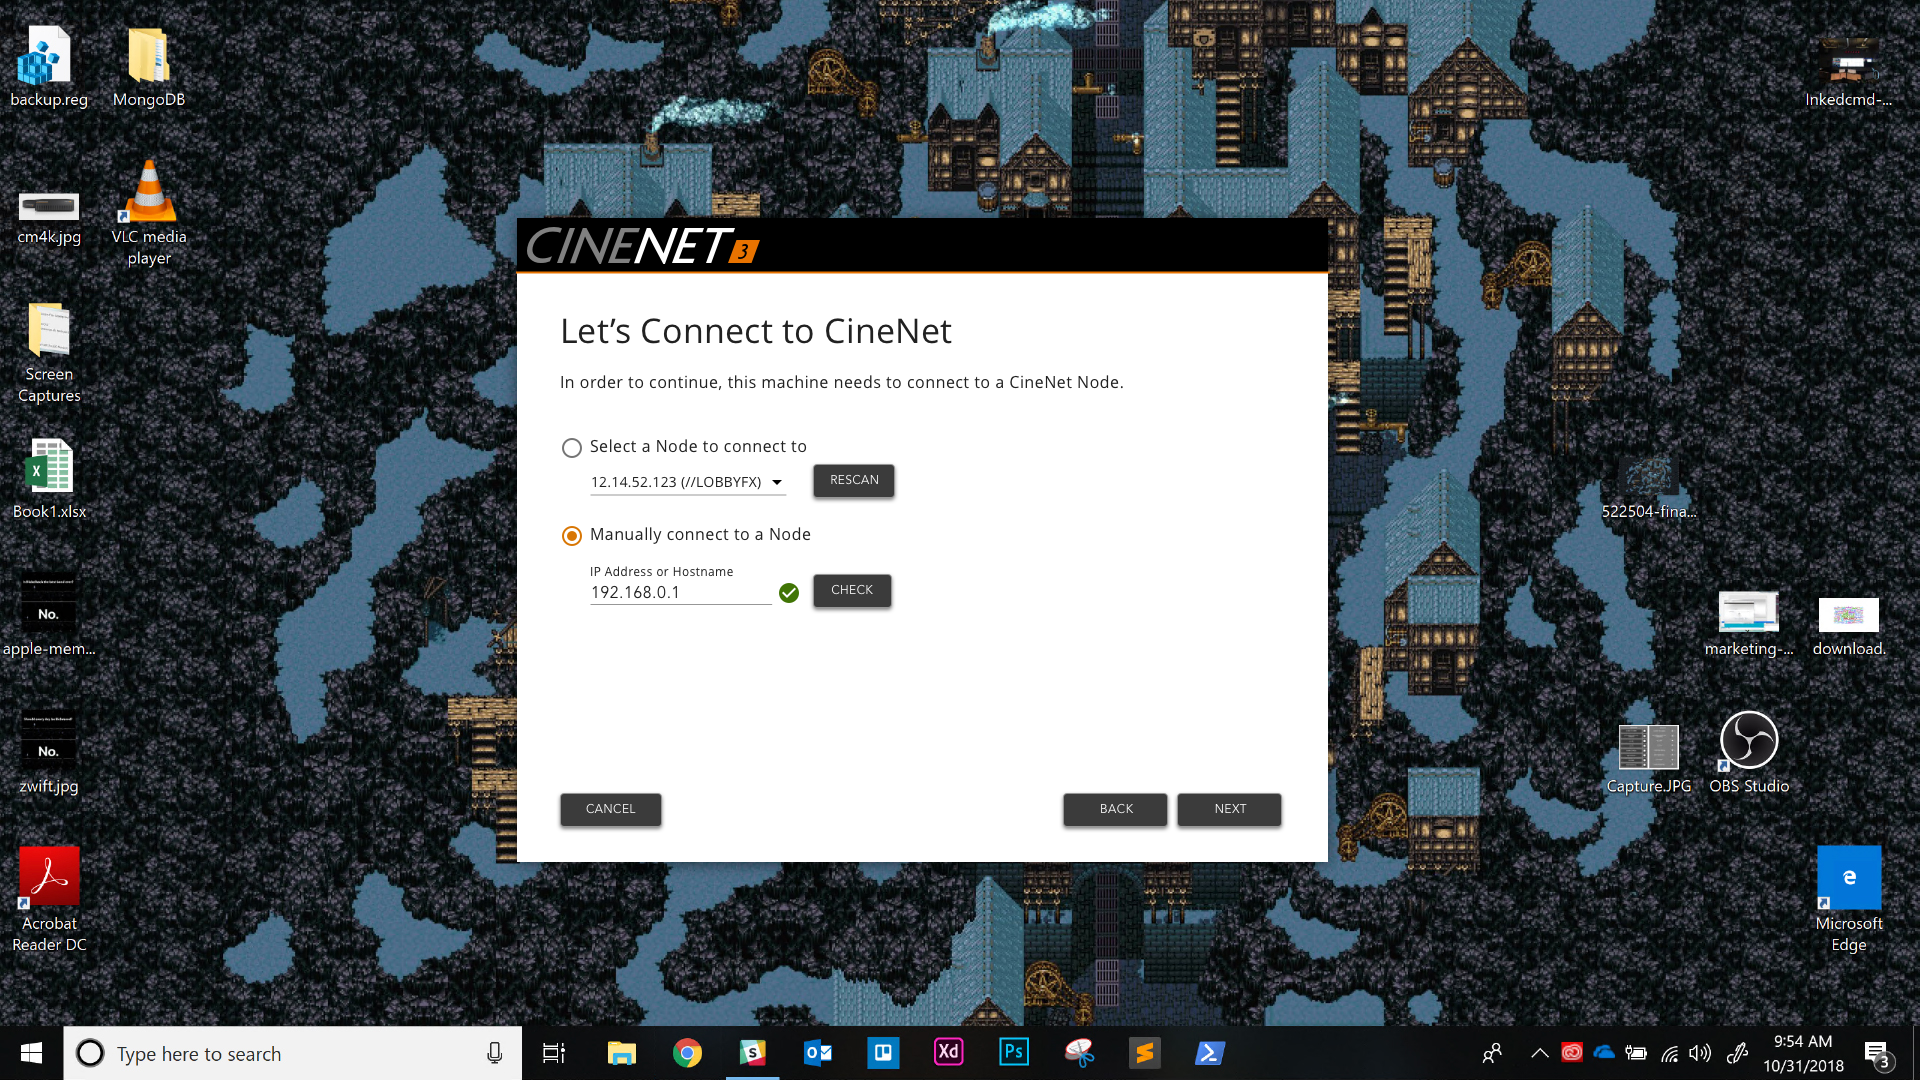The width and height of the screenshot is (1920, 1080).
Task: Open the People icon in taskbar
Action: point(1492,1053)
